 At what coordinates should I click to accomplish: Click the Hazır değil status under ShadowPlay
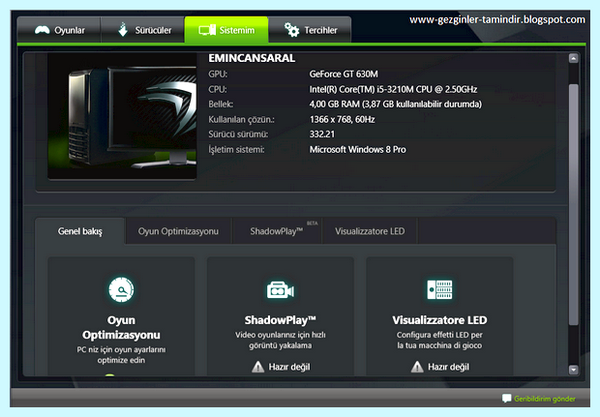pyautogui.click(x=289, y=367)
